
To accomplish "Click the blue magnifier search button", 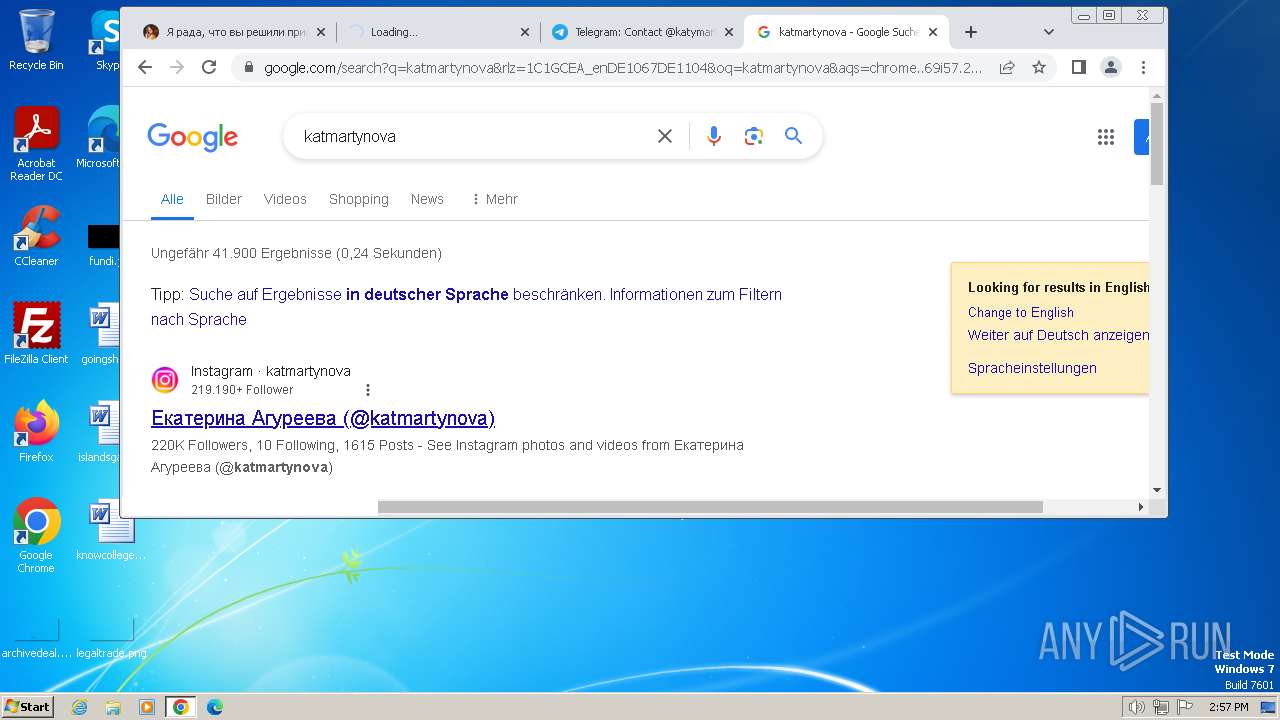I will [x=794, y=136].
